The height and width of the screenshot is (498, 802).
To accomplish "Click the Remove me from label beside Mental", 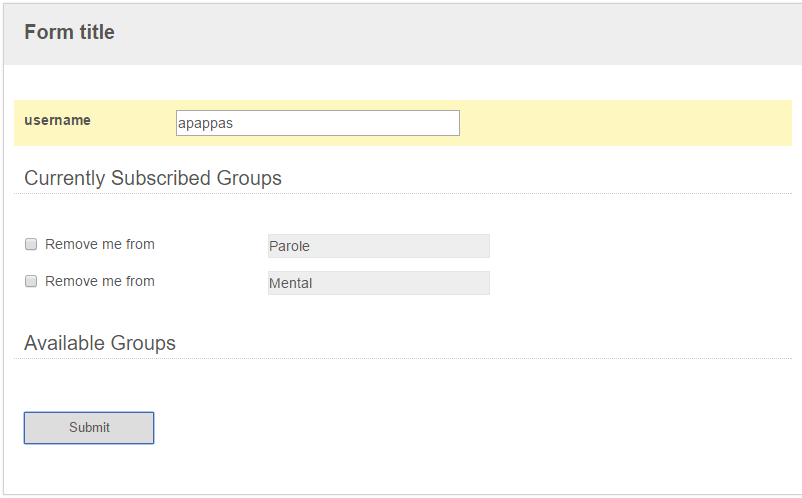I will pos(100,281).
